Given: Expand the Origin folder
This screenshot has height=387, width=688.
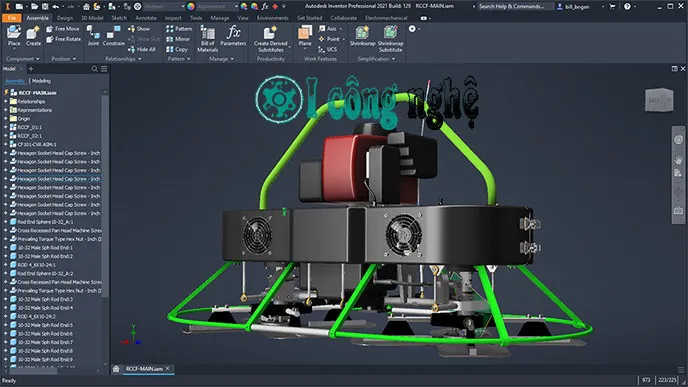Looking at the screenshot, I should click(x=6, y=118).
